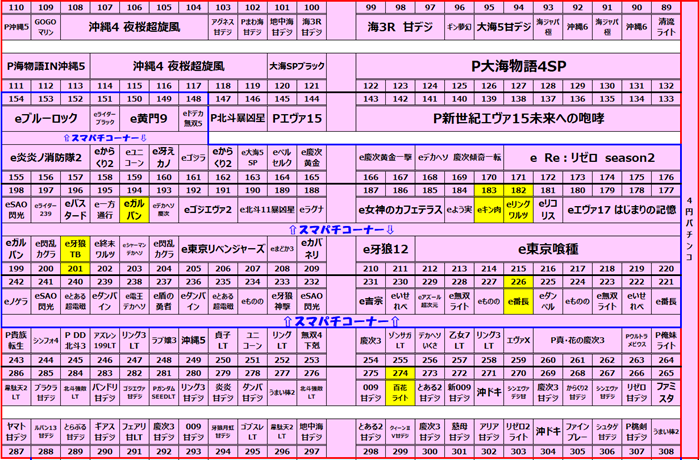Click the e東京喰種 cell
The height and width of the screenshot is (460, 700).
548,249
